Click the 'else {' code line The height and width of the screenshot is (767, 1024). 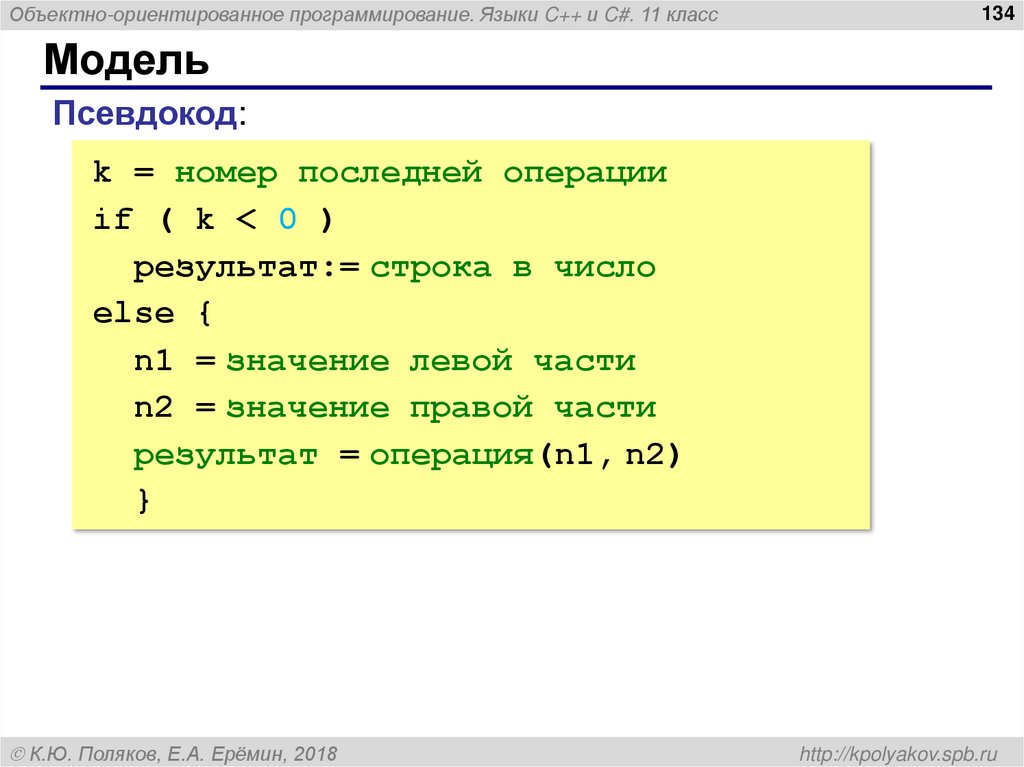152,314
